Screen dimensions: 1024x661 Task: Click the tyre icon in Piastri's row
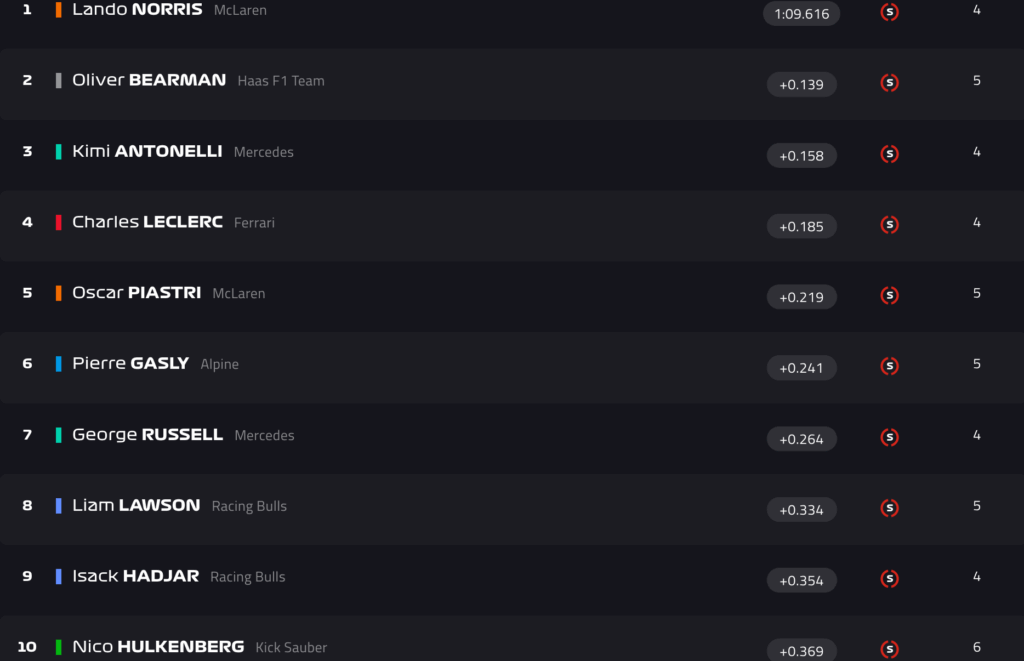coord(889,295)
